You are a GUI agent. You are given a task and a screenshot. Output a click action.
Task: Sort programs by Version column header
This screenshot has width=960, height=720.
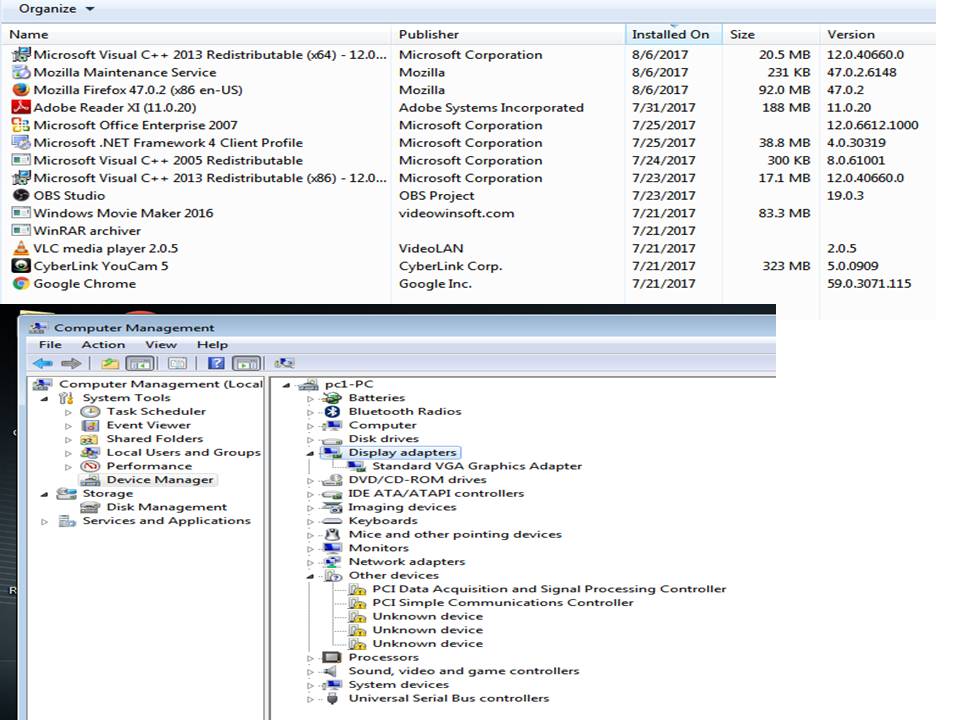(878, 34)
